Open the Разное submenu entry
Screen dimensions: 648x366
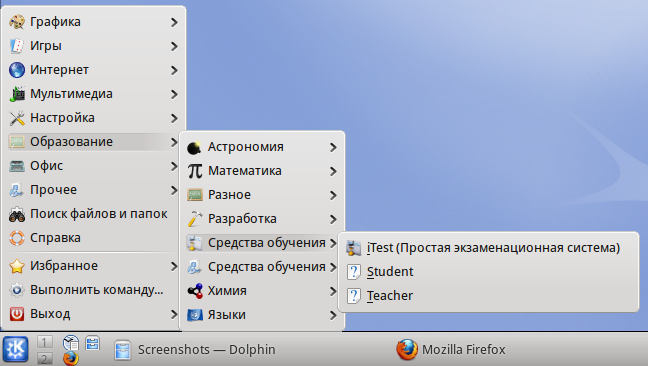pos(262,195)
